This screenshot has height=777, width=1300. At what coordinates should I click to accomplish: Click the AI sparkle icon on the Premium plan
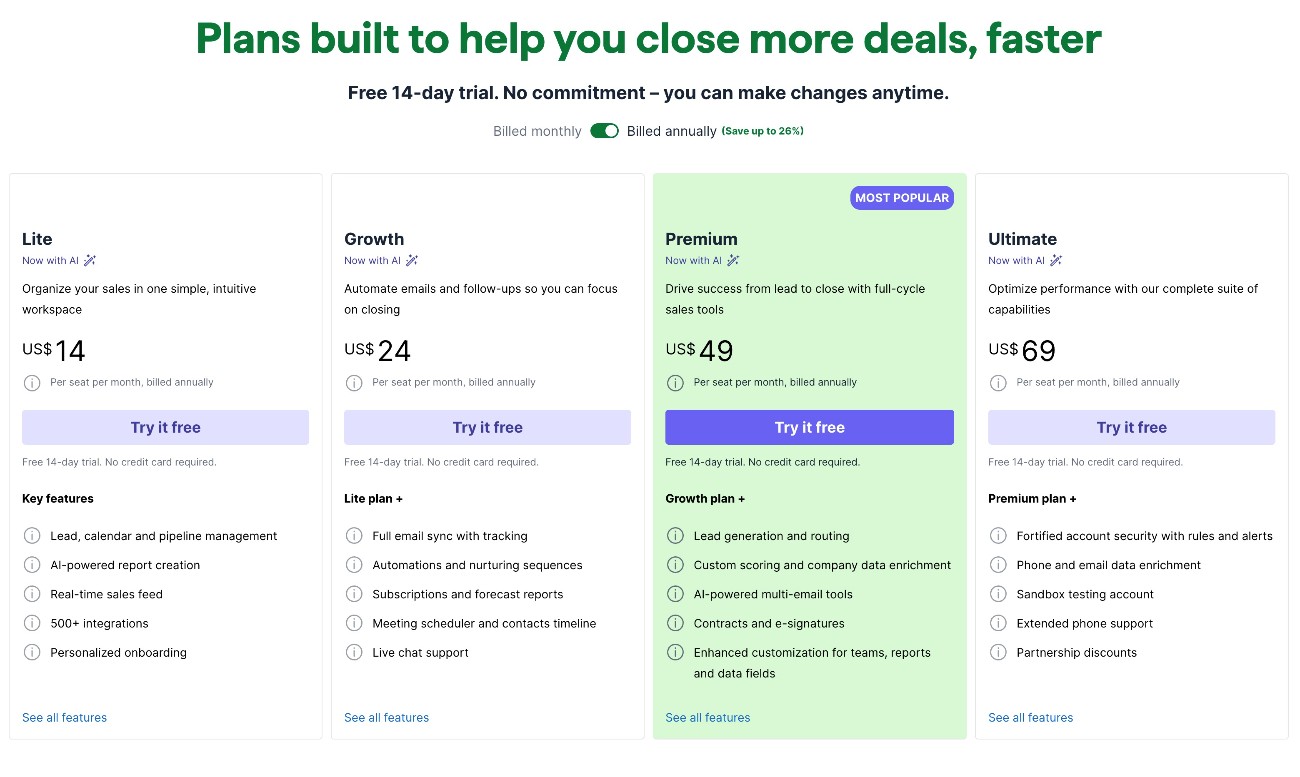733,260
